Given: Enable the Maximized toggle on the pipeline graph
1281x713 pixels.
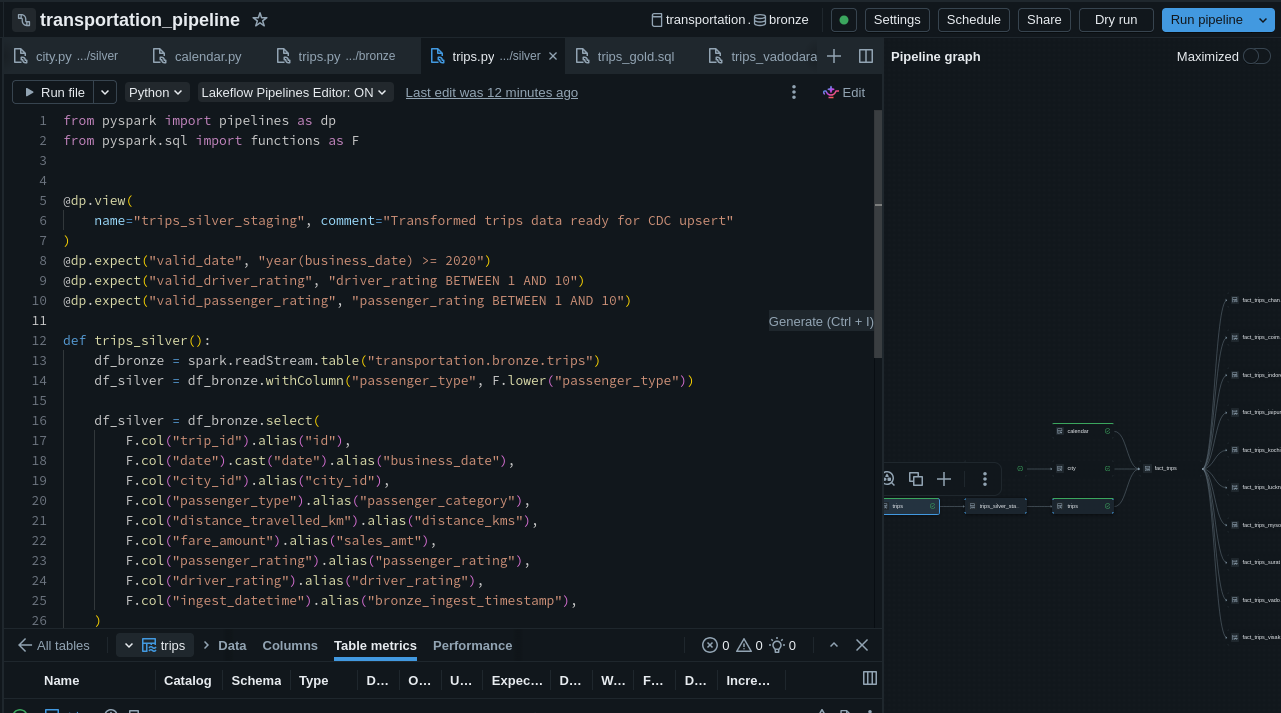Looking at the screenshot, I should [1257, 57].
